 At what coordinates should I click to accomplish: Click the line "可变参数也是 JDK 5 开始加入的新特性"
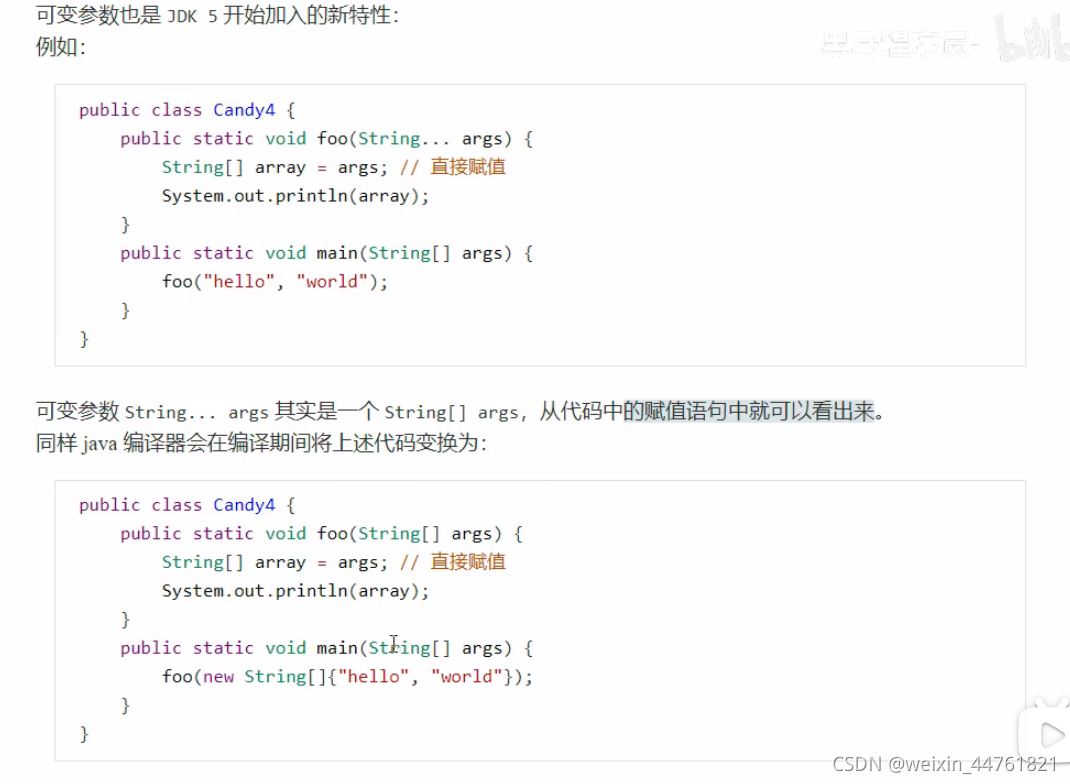point(217,15)
